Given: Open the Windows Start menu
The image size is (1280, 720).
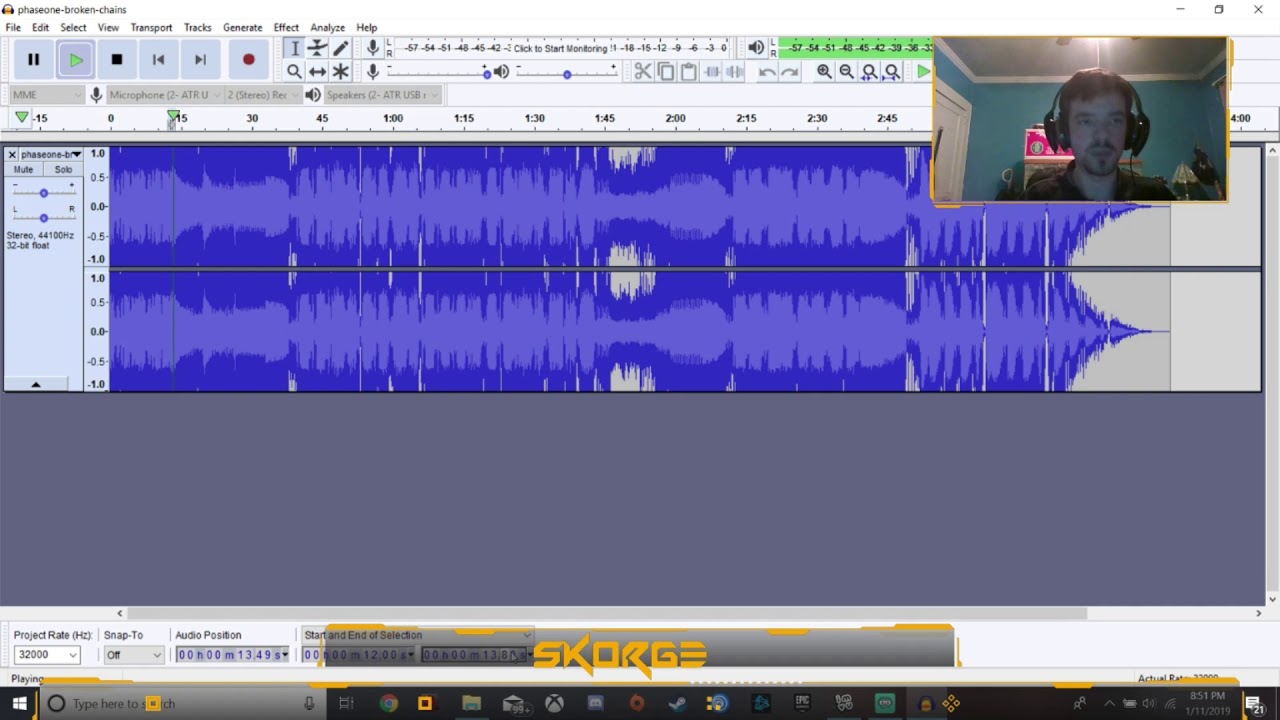Looking at the screenshot, I should click(x=19, y=704).
